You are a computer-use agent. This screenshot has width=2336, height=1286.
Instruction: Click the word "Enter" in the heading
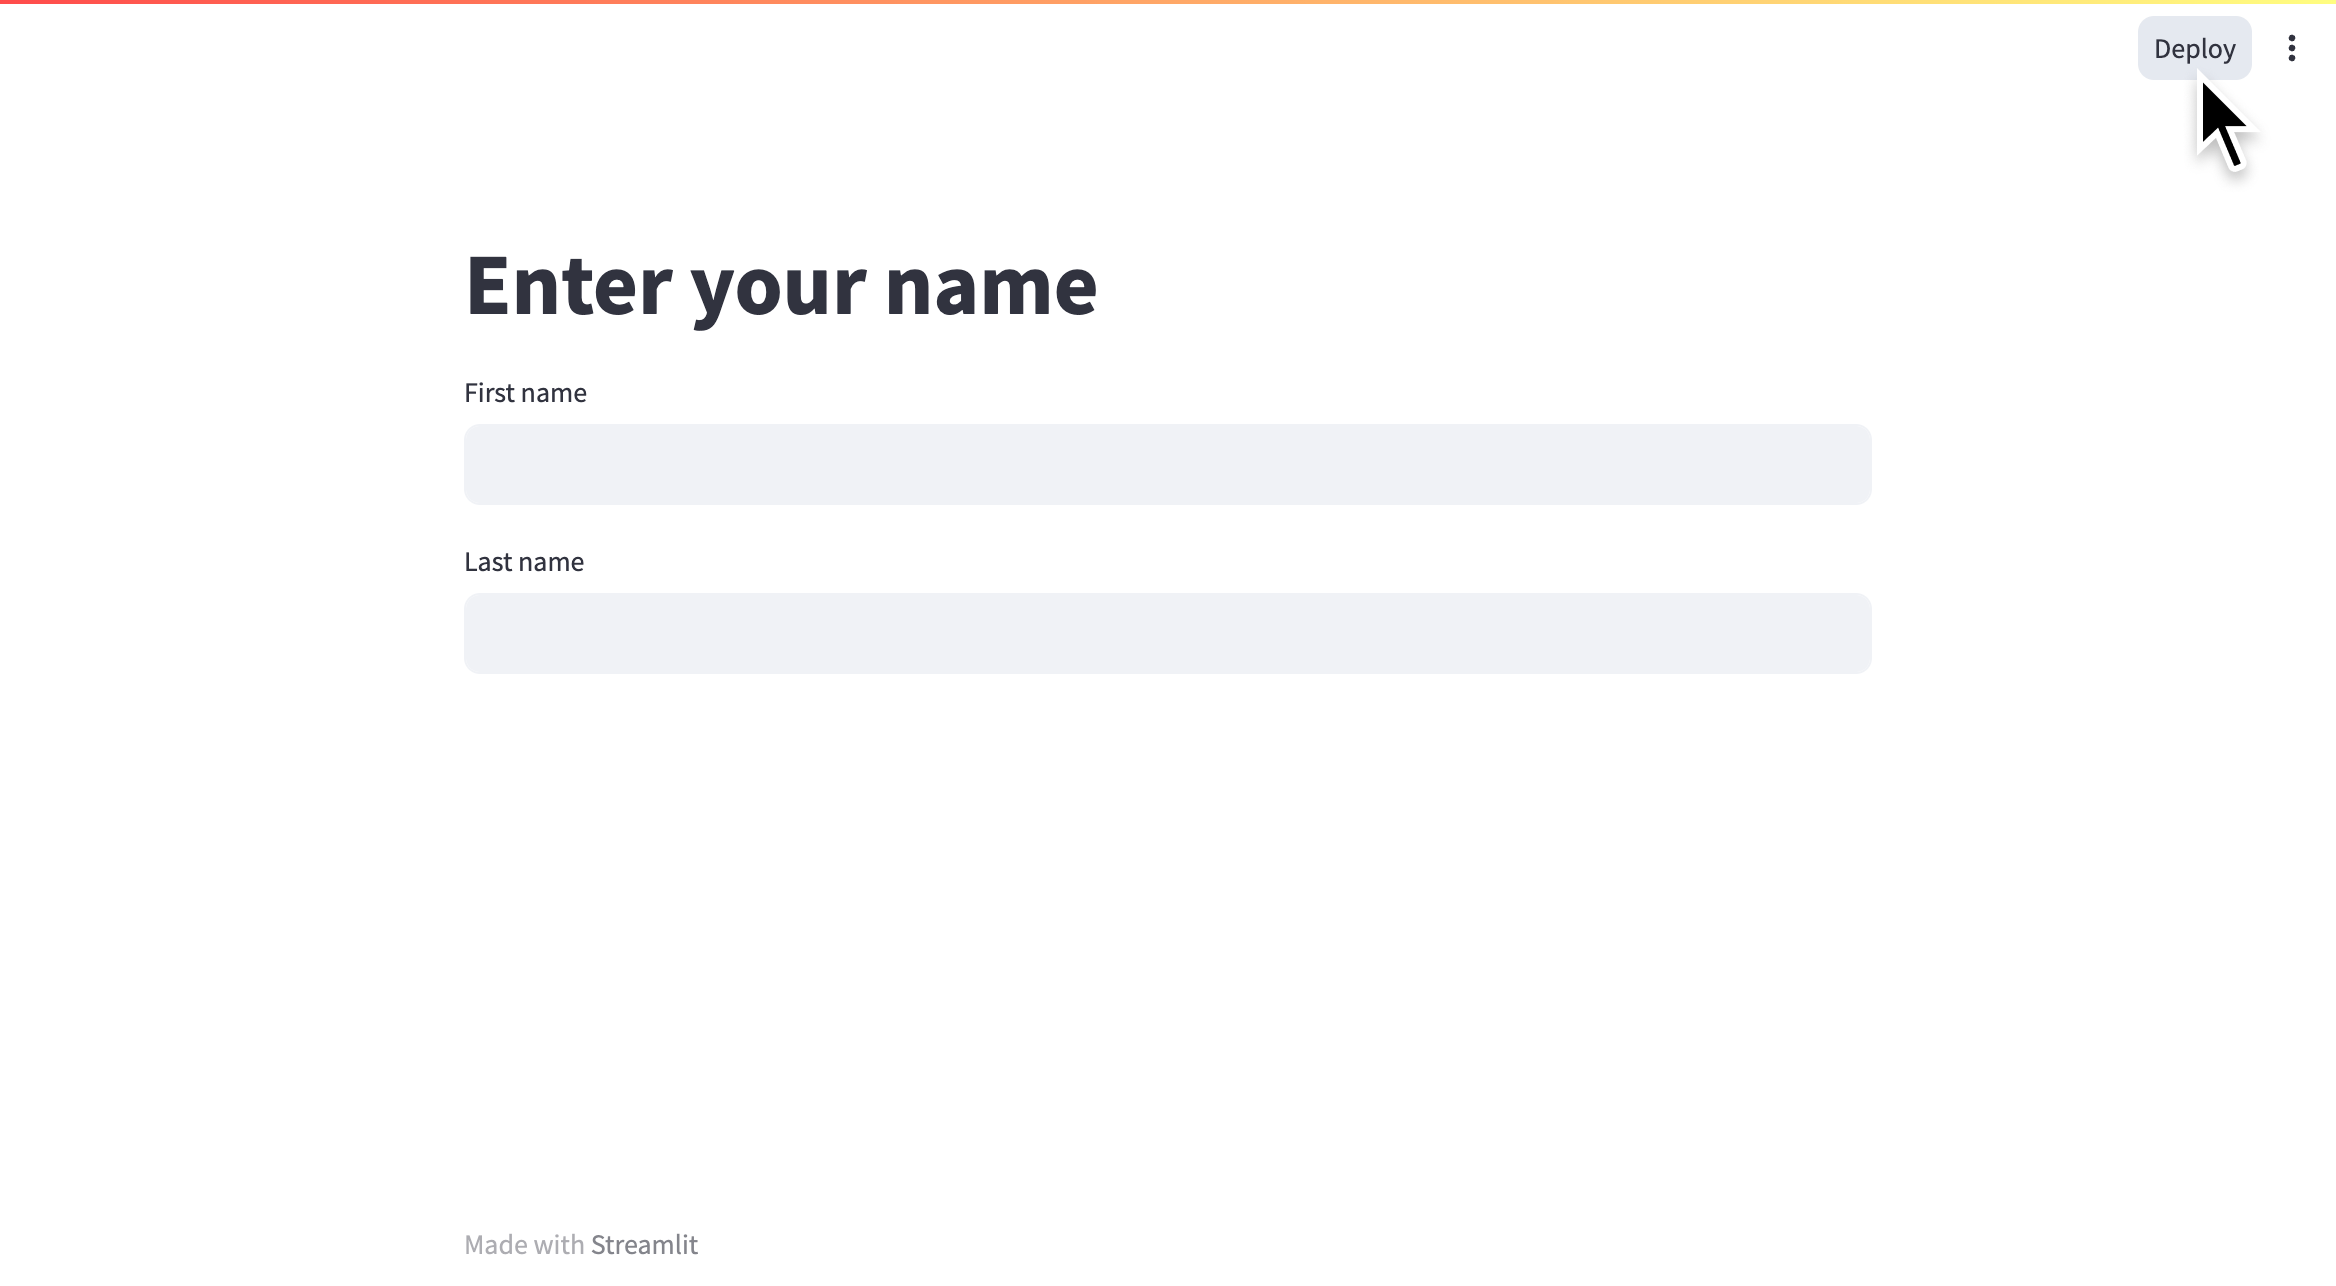point(568,286)
